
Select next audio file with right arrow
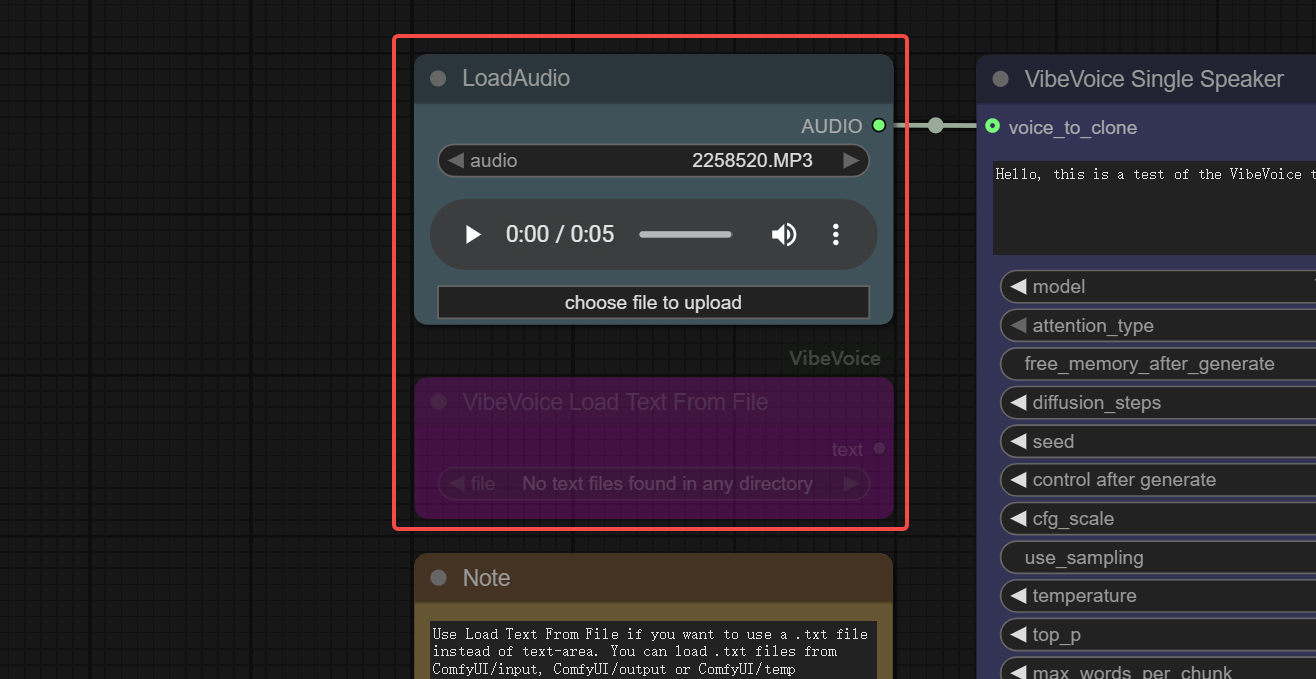click(x=851, y=160)
